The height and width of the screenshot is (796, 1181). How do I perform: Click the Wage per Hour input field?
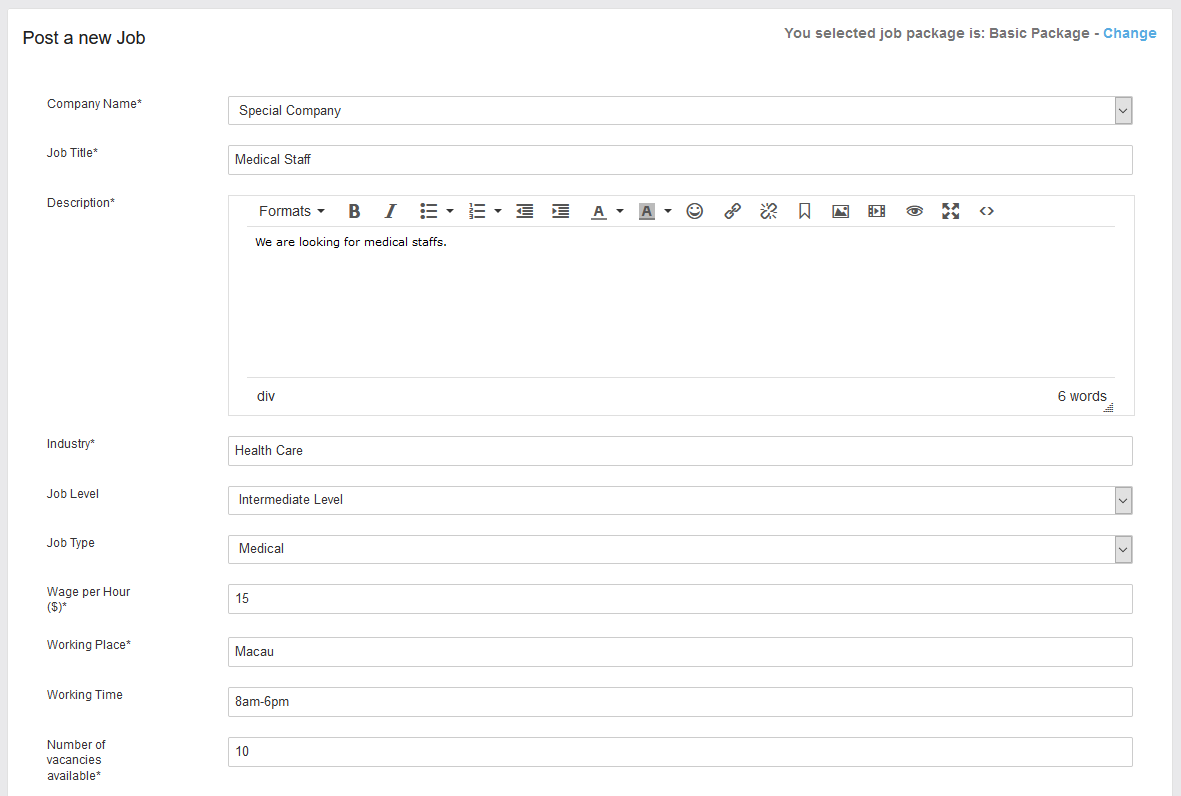(680, 599)
